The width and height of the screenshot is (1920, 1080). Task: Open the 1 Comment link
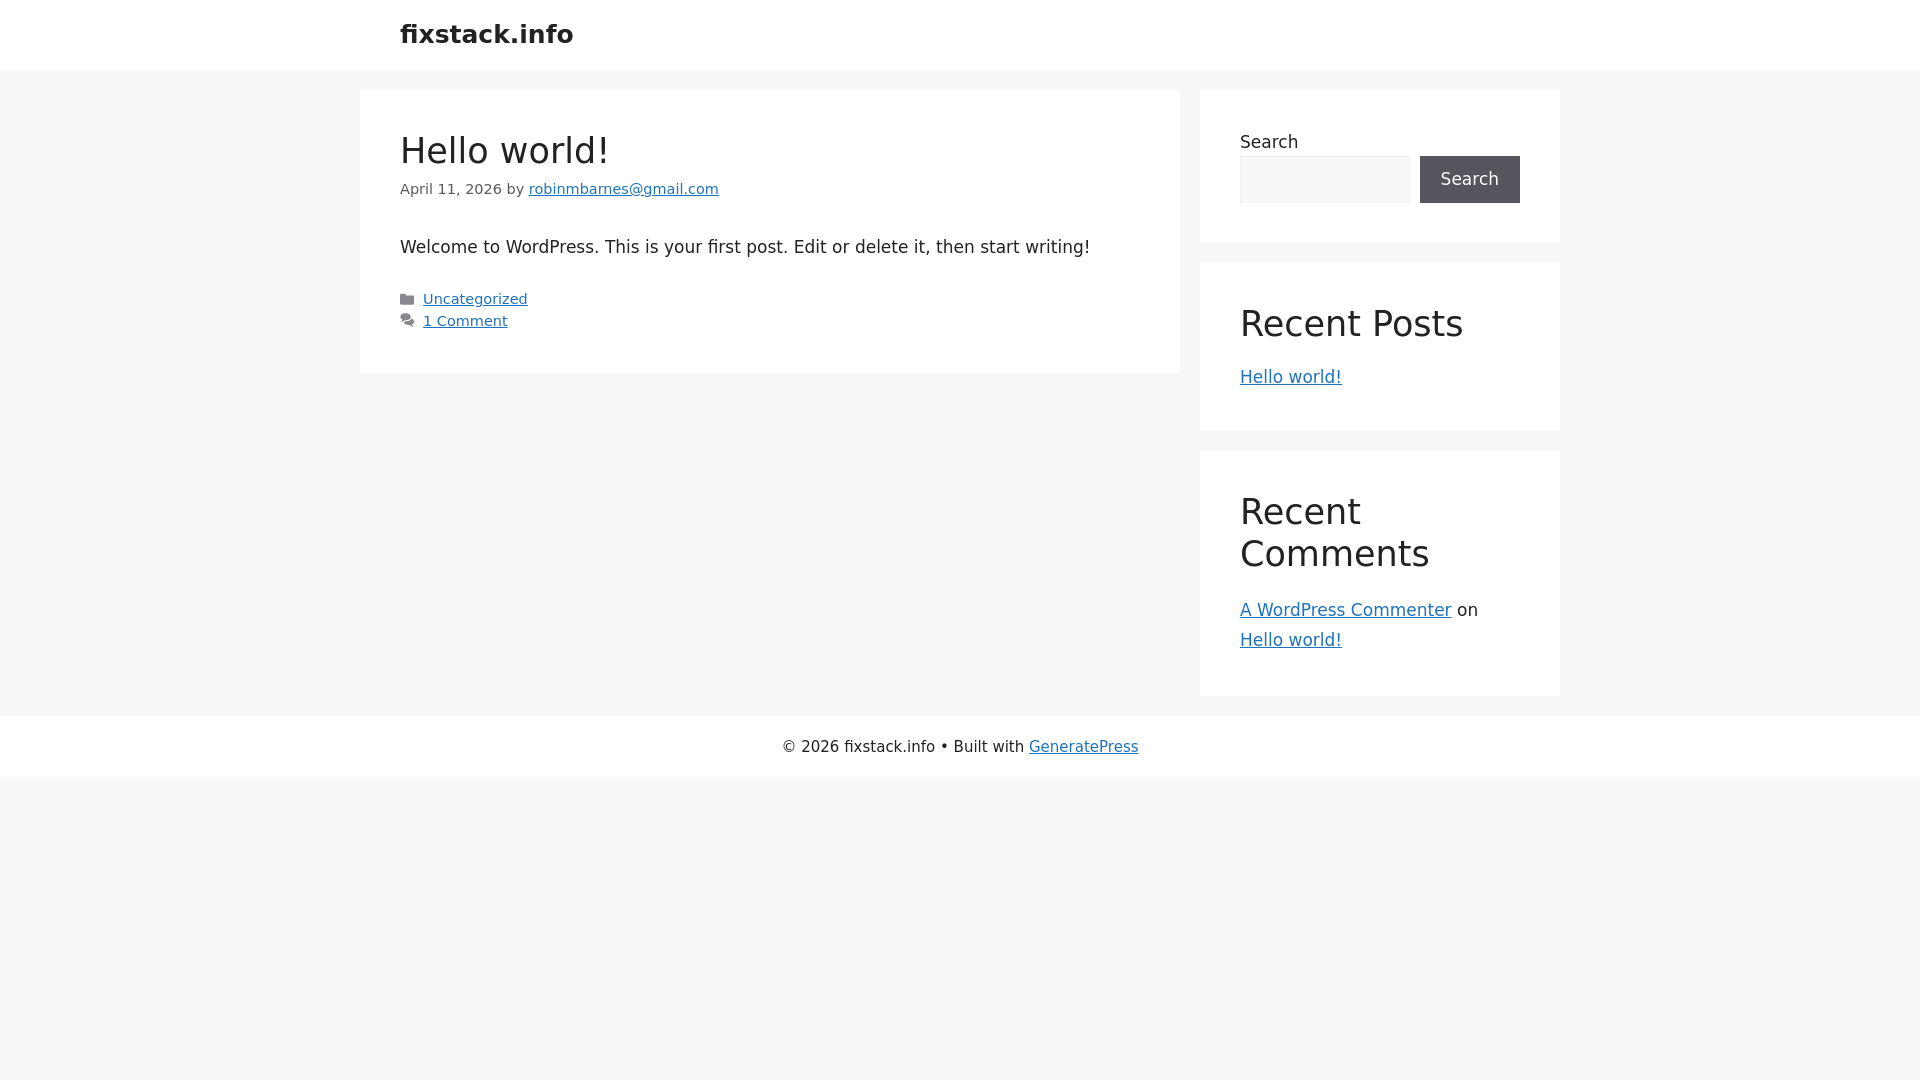[465, 321]
